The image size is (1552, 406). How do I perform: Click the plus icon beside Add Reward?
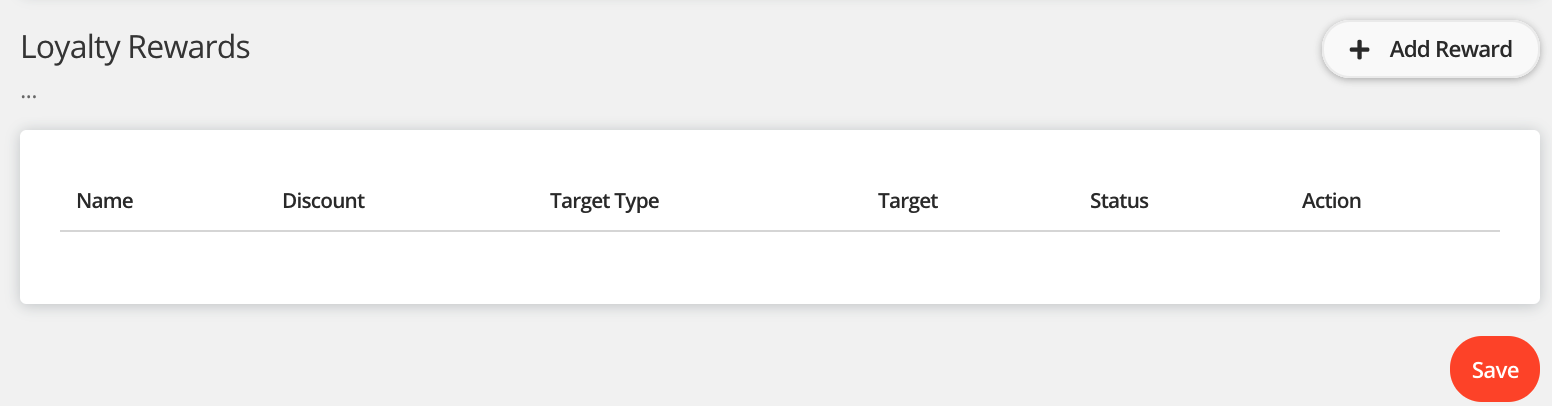[1359, 50]
